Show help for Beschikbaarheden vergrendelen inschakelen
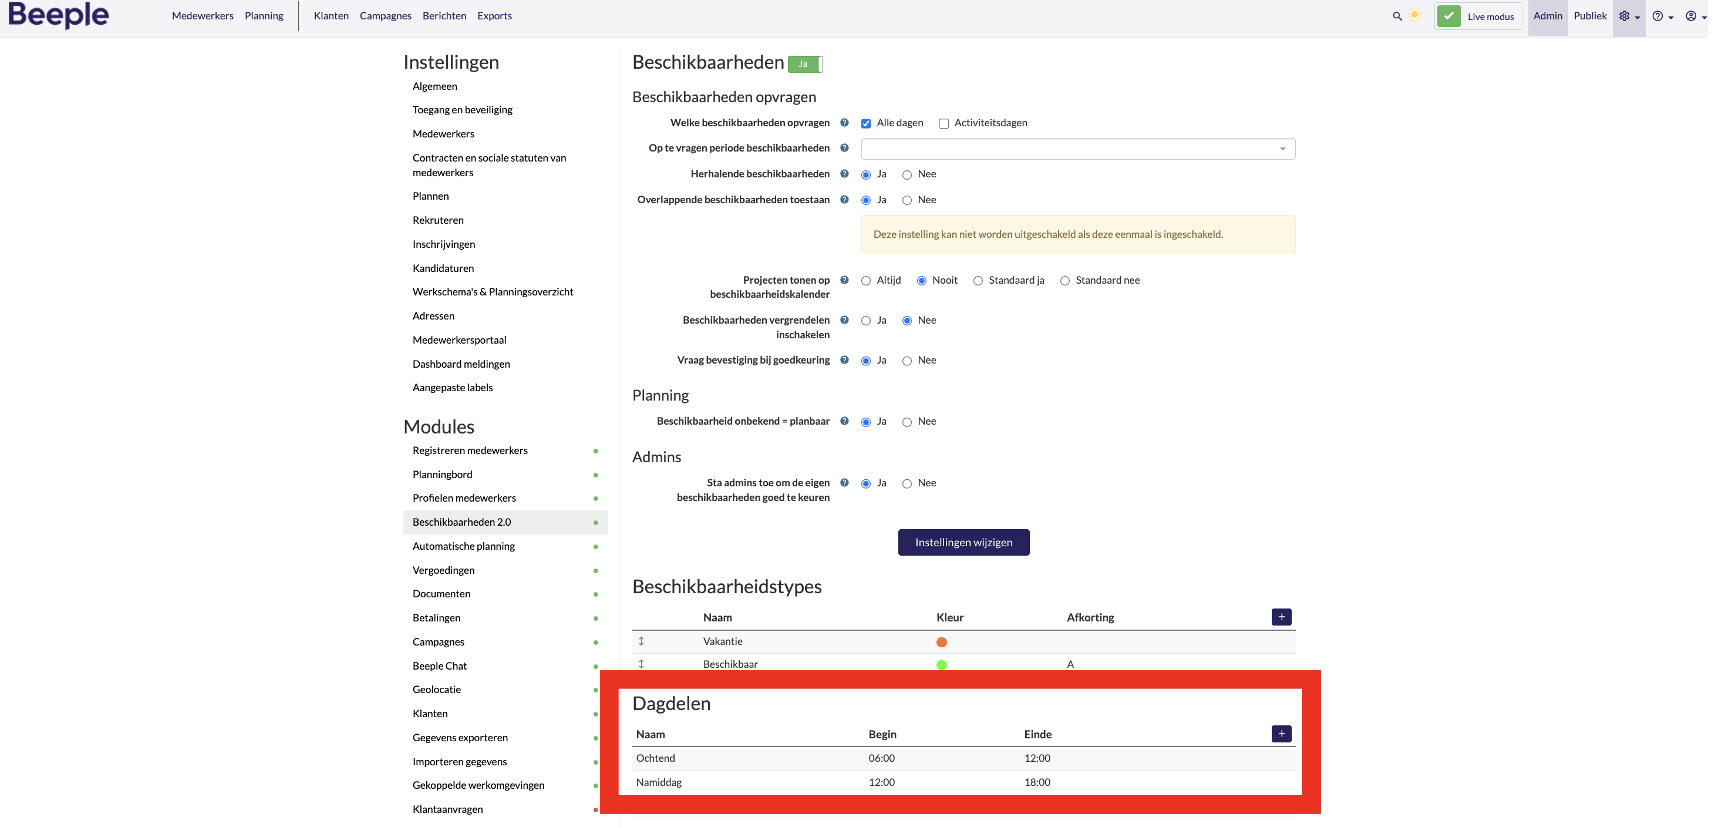 (x=844, y=320)
